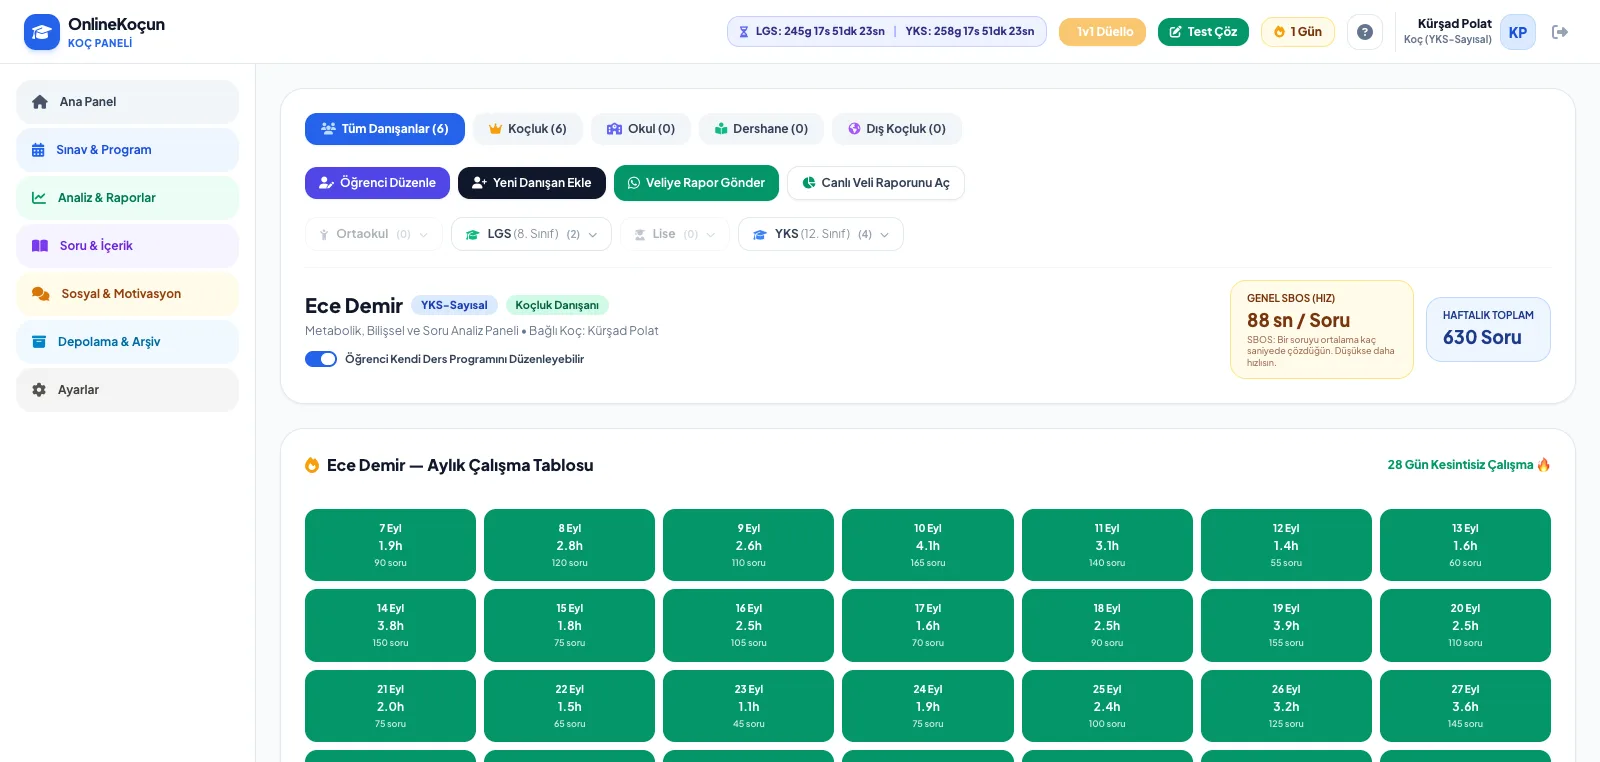1600x762 pixels.
Task: Open the Ortaokul dropdown
Action: pyautogui.click(x=373, y=234)
